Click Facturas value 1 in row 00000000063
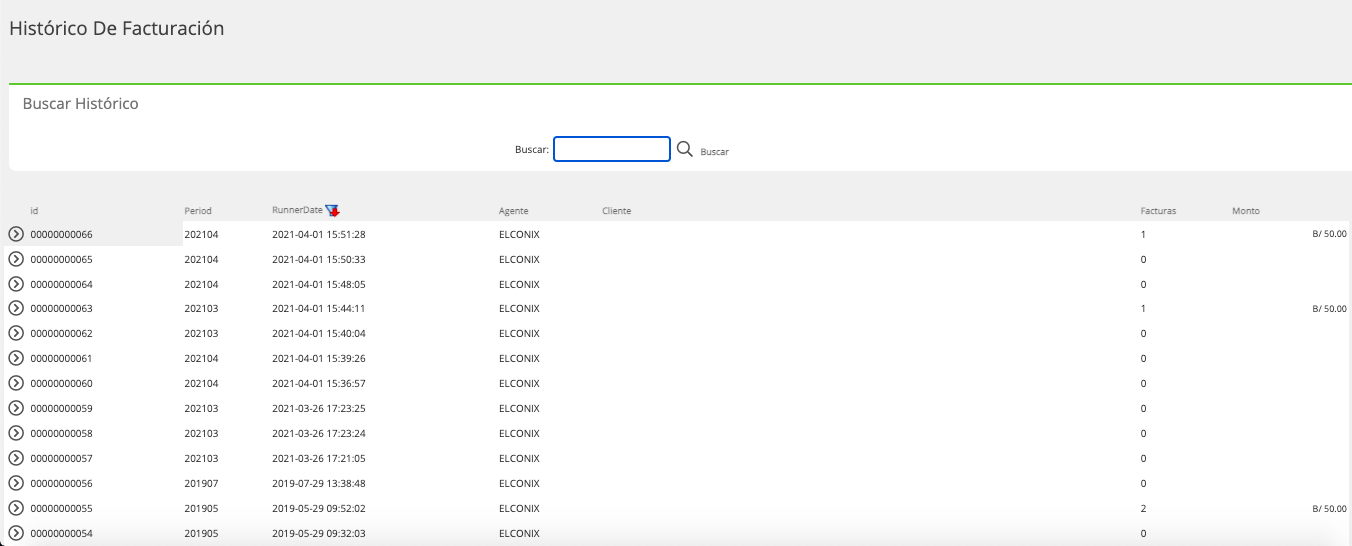Screen dimensions: 1352x546 [1143, 308]
